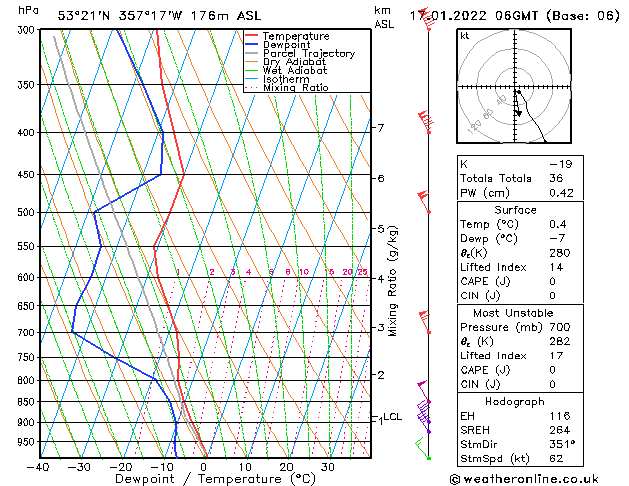
Task: Click the red wind barb at 500 hPa
Action: tap(424, 202)
